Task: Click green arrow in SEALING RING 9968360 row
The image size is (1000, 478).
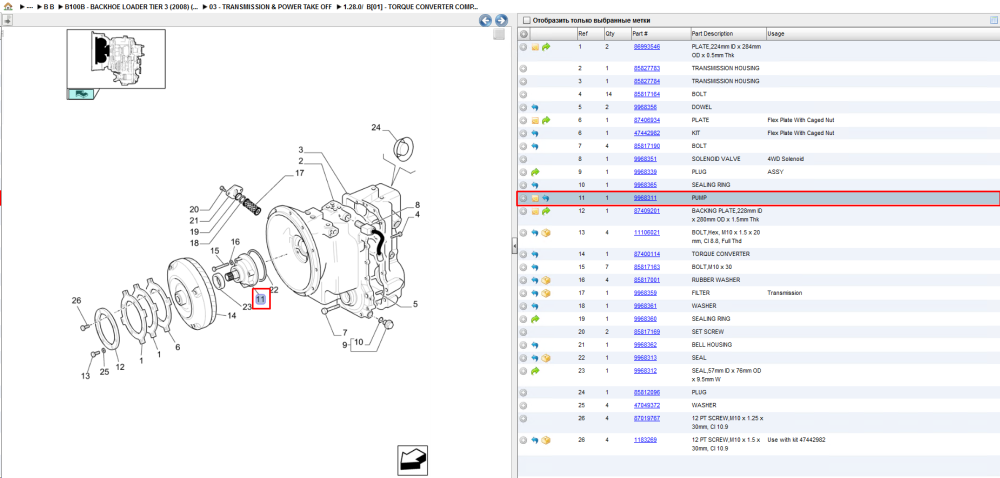Action: [535, 319]
